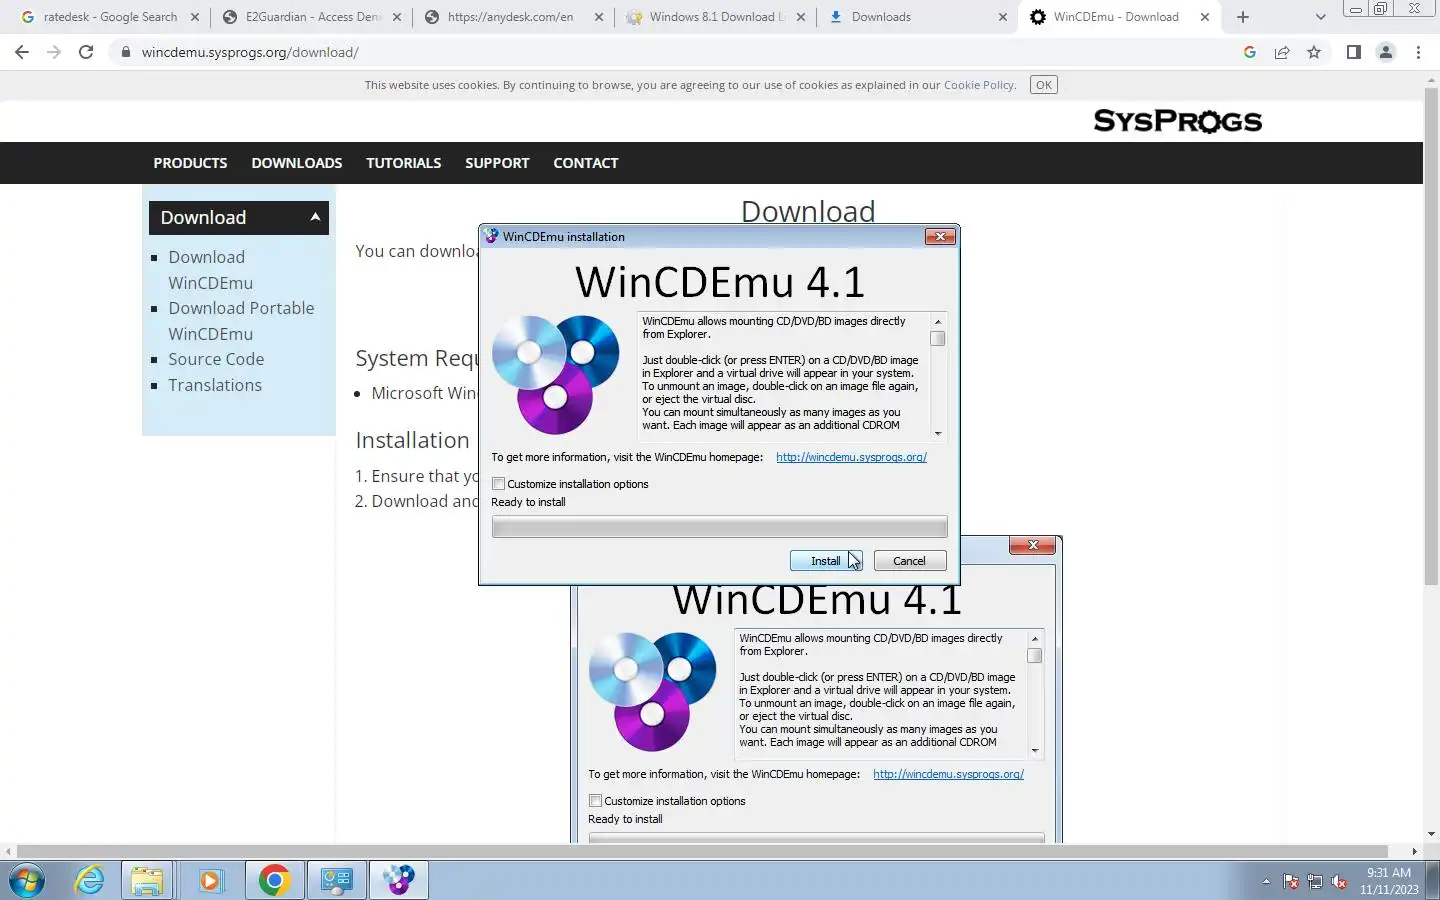1440x900 pixels.
Task: Click the Google icon in the address bar
Action: [1250, 52]
